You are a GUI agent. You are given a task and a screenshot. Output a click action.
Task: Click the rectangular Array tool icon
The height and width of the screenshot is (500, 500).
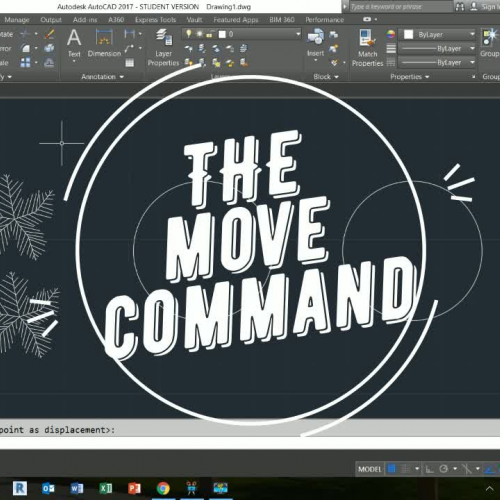tap(25, 62)
